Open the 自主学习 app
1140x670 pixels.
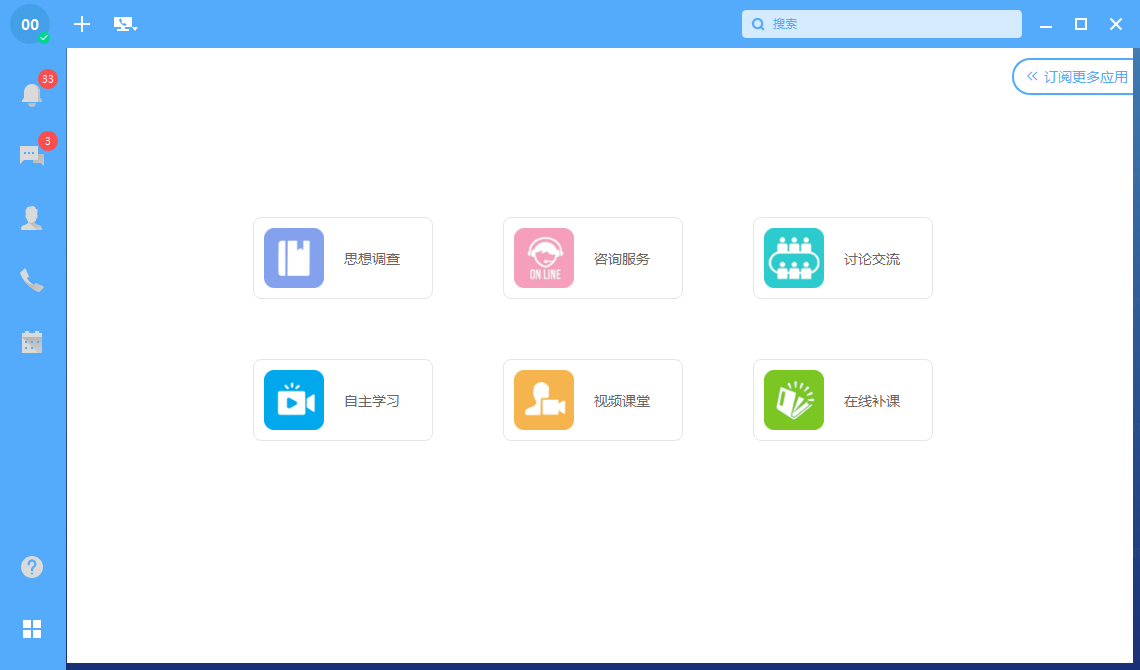pos(343,400)
